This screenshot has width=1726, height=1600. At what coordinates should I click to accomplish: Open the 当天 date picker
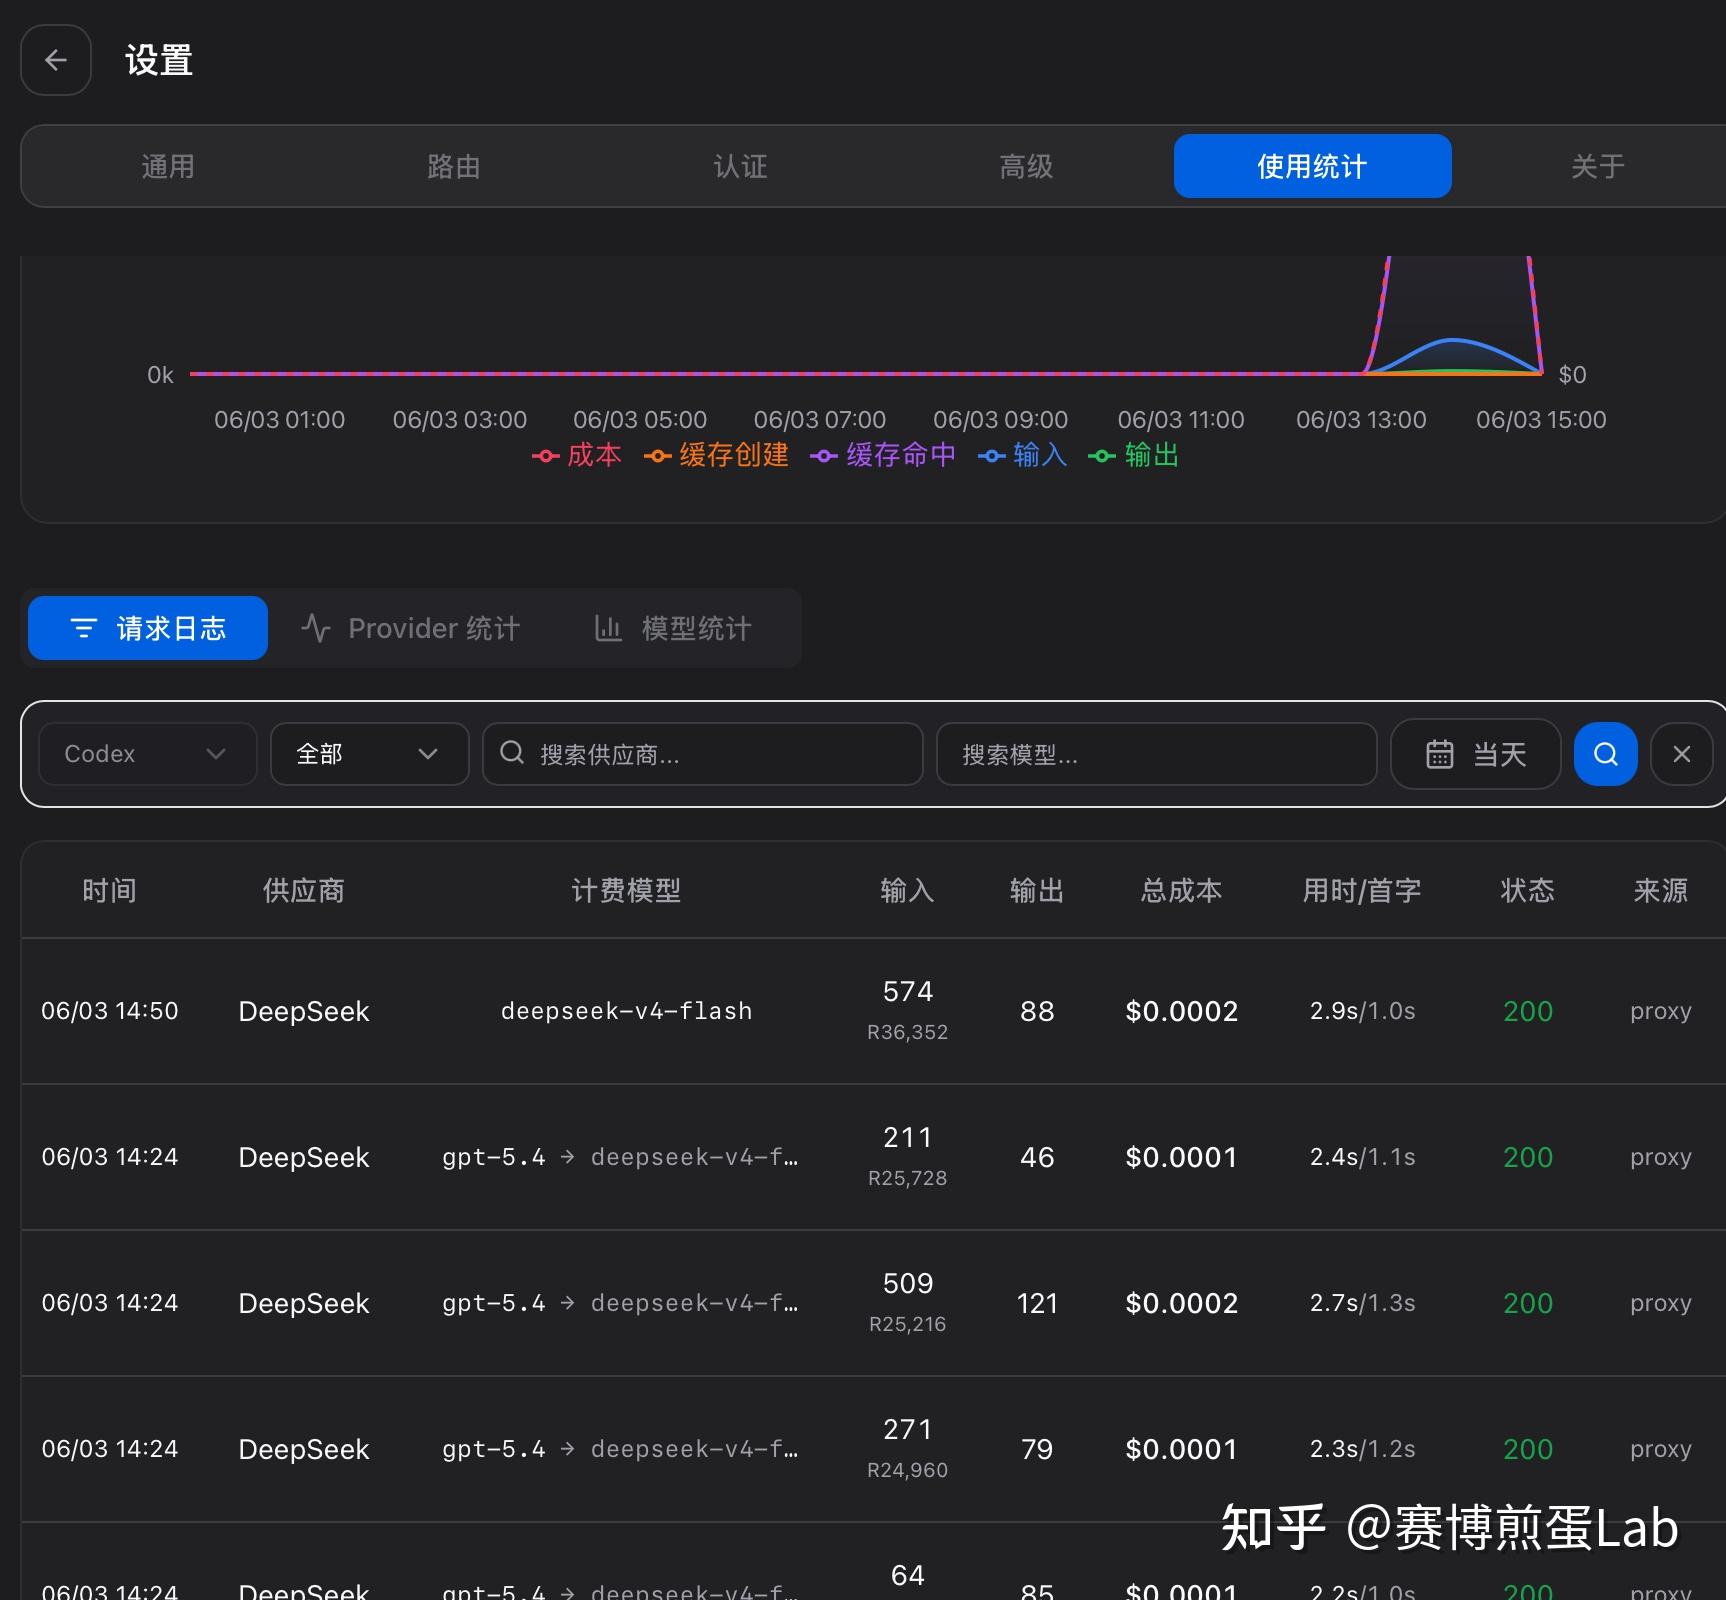(x=1475, y=754)
